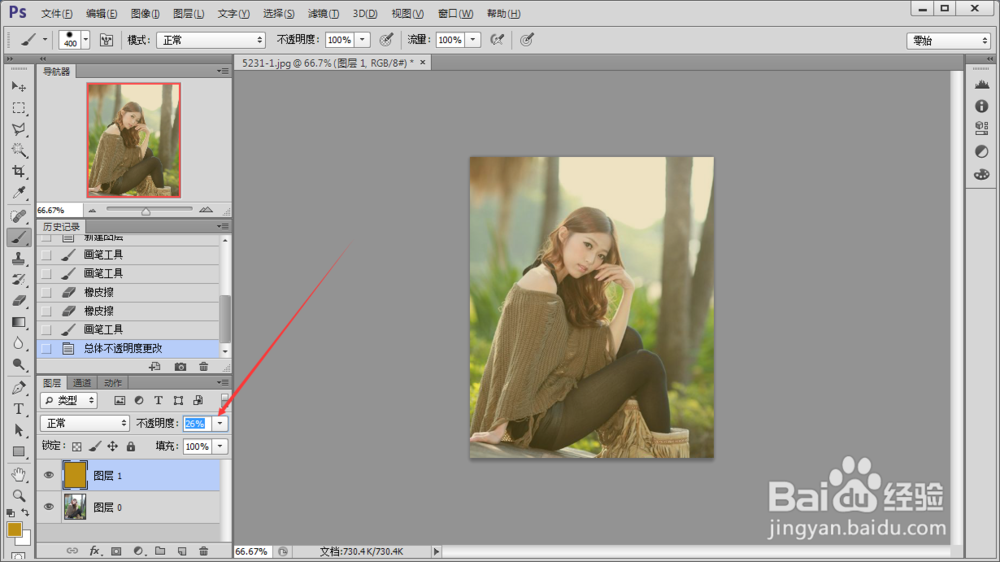Viewport: 1000px width, 562px height.
Task: Select the Blur tool
Action: pos(18,343)
